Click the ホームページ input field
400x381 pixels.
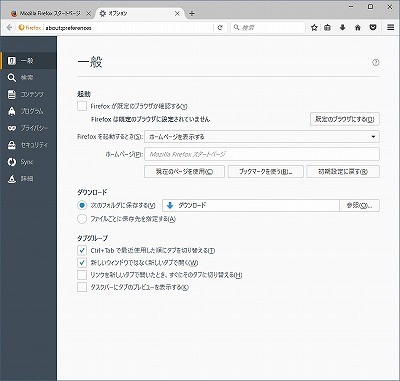coord(262,154)
